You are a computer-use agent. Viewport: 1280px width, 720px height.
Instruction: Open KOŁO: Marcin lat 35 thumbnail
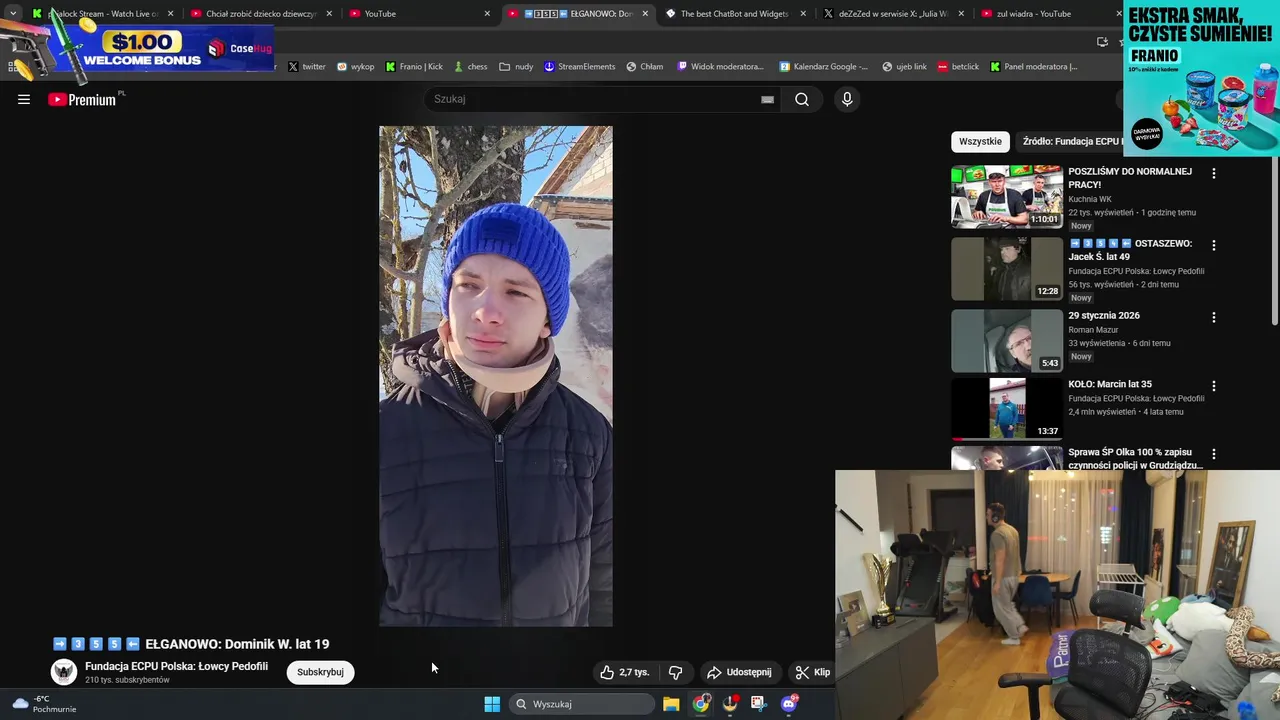pos(1007,409)
